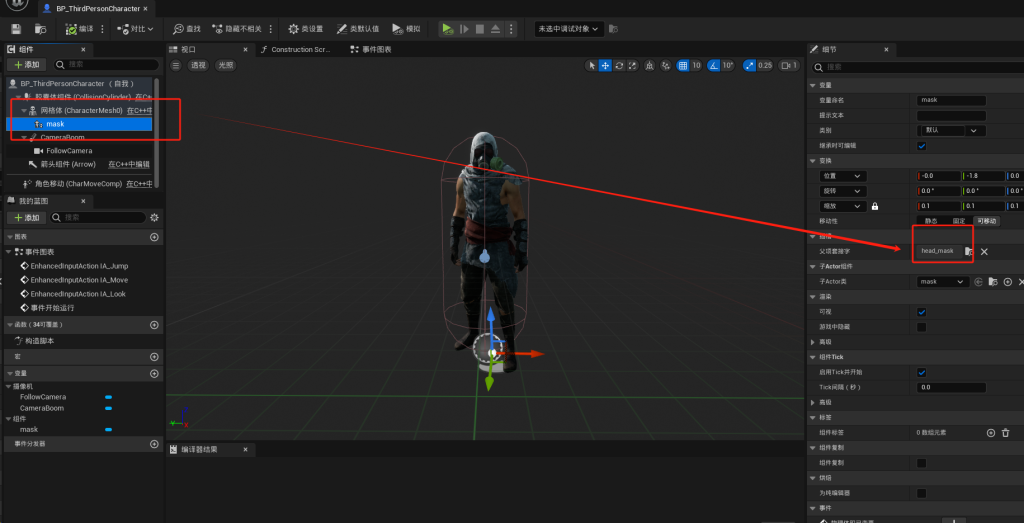Screen dimensions: 1024x523
Task: Browse to asset in Content Browser icon
Action: pyautogui.click(x=40, y=29)
